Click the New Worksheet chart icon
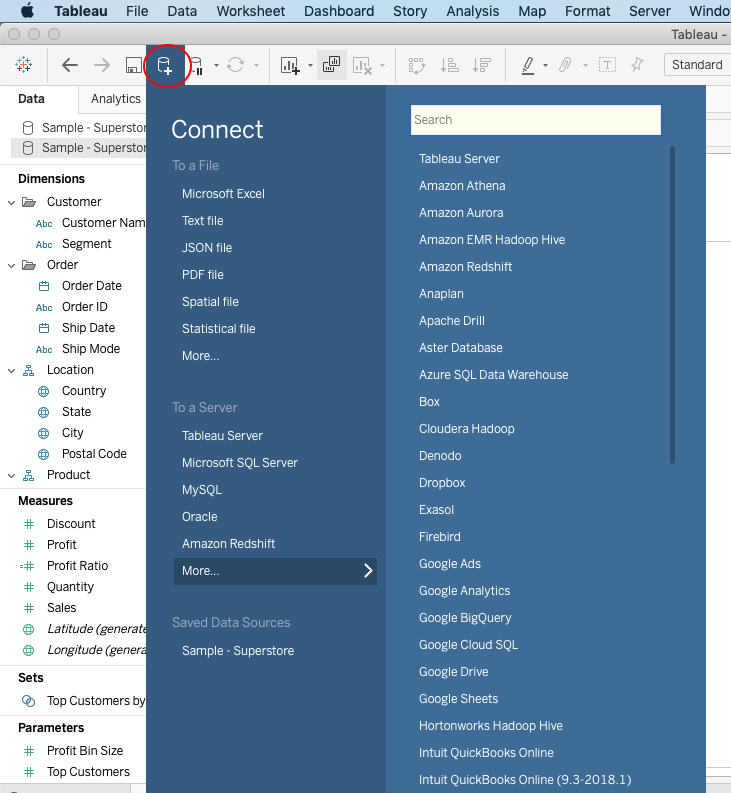The height and width of the screenshot is (793, 731). click(x=290, y=65)
